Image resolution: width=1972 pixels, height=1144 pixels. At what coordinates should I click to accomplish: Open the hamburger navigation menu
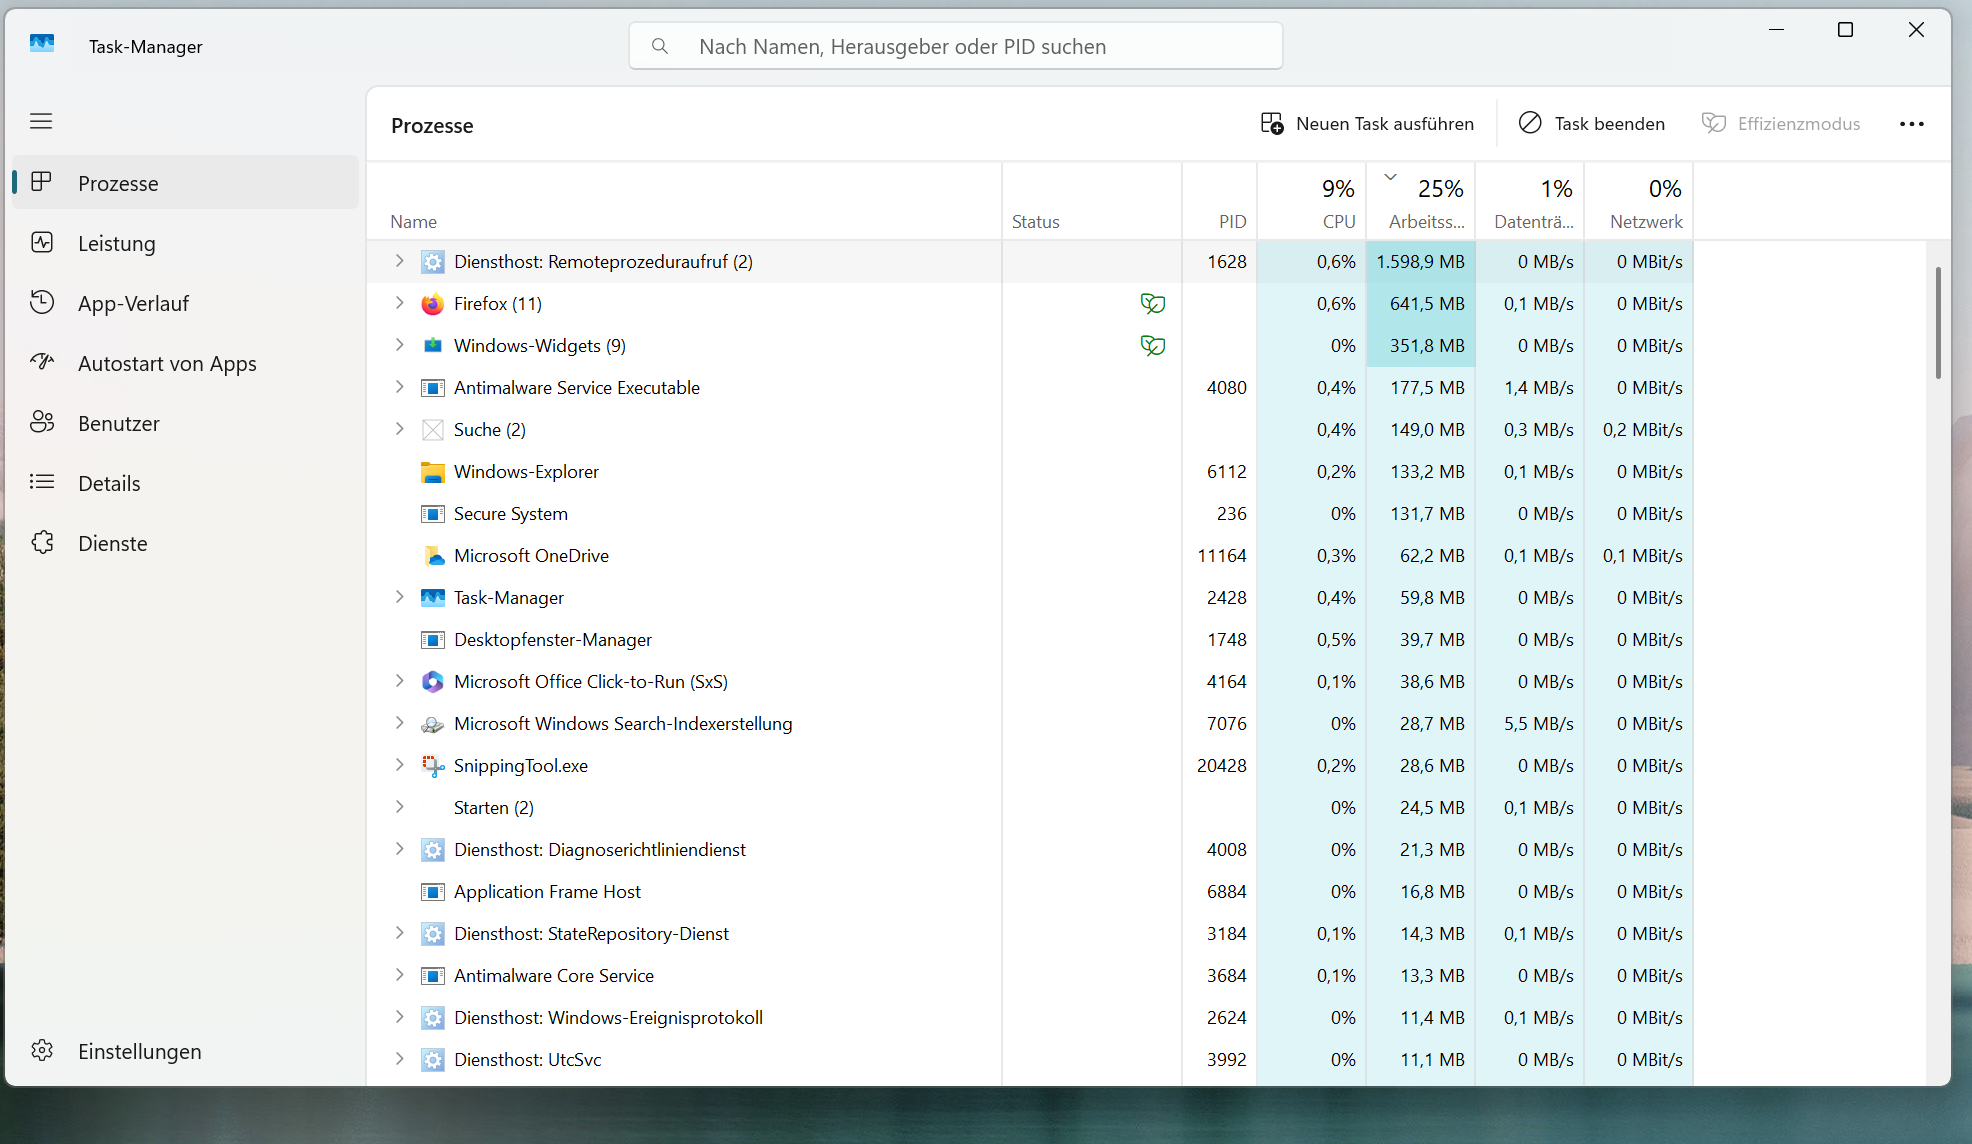click(x=41, y=121)
